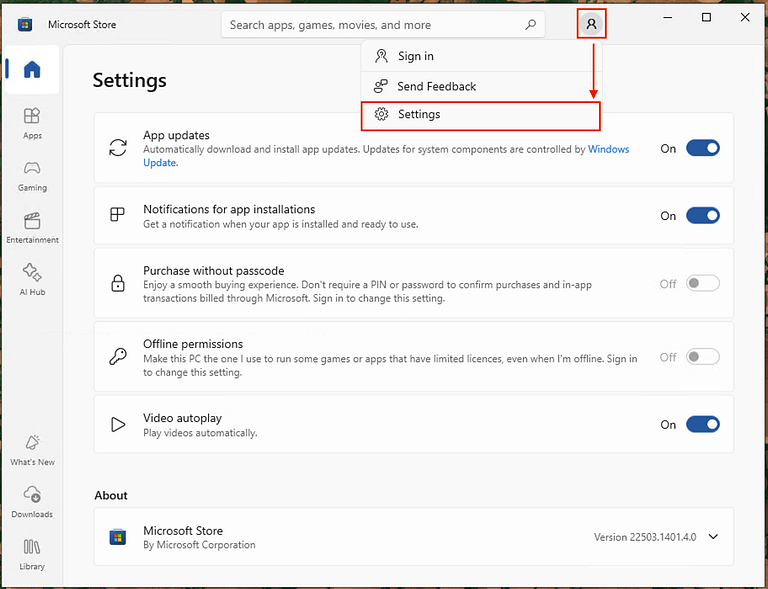Select Settings in the account menu
Viewport: 768px width, 589px height.
coord(419,115)
